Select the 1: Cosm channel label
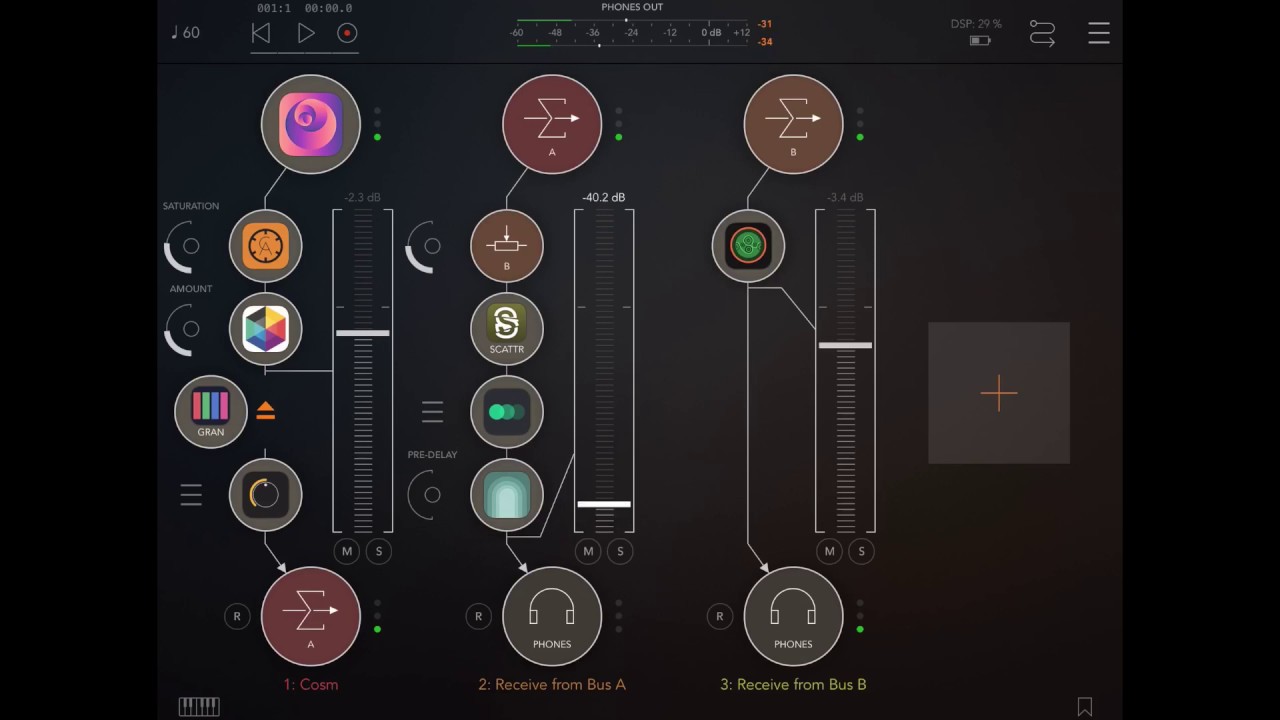This screenshot has height=720, width=1280. (311, 685)
